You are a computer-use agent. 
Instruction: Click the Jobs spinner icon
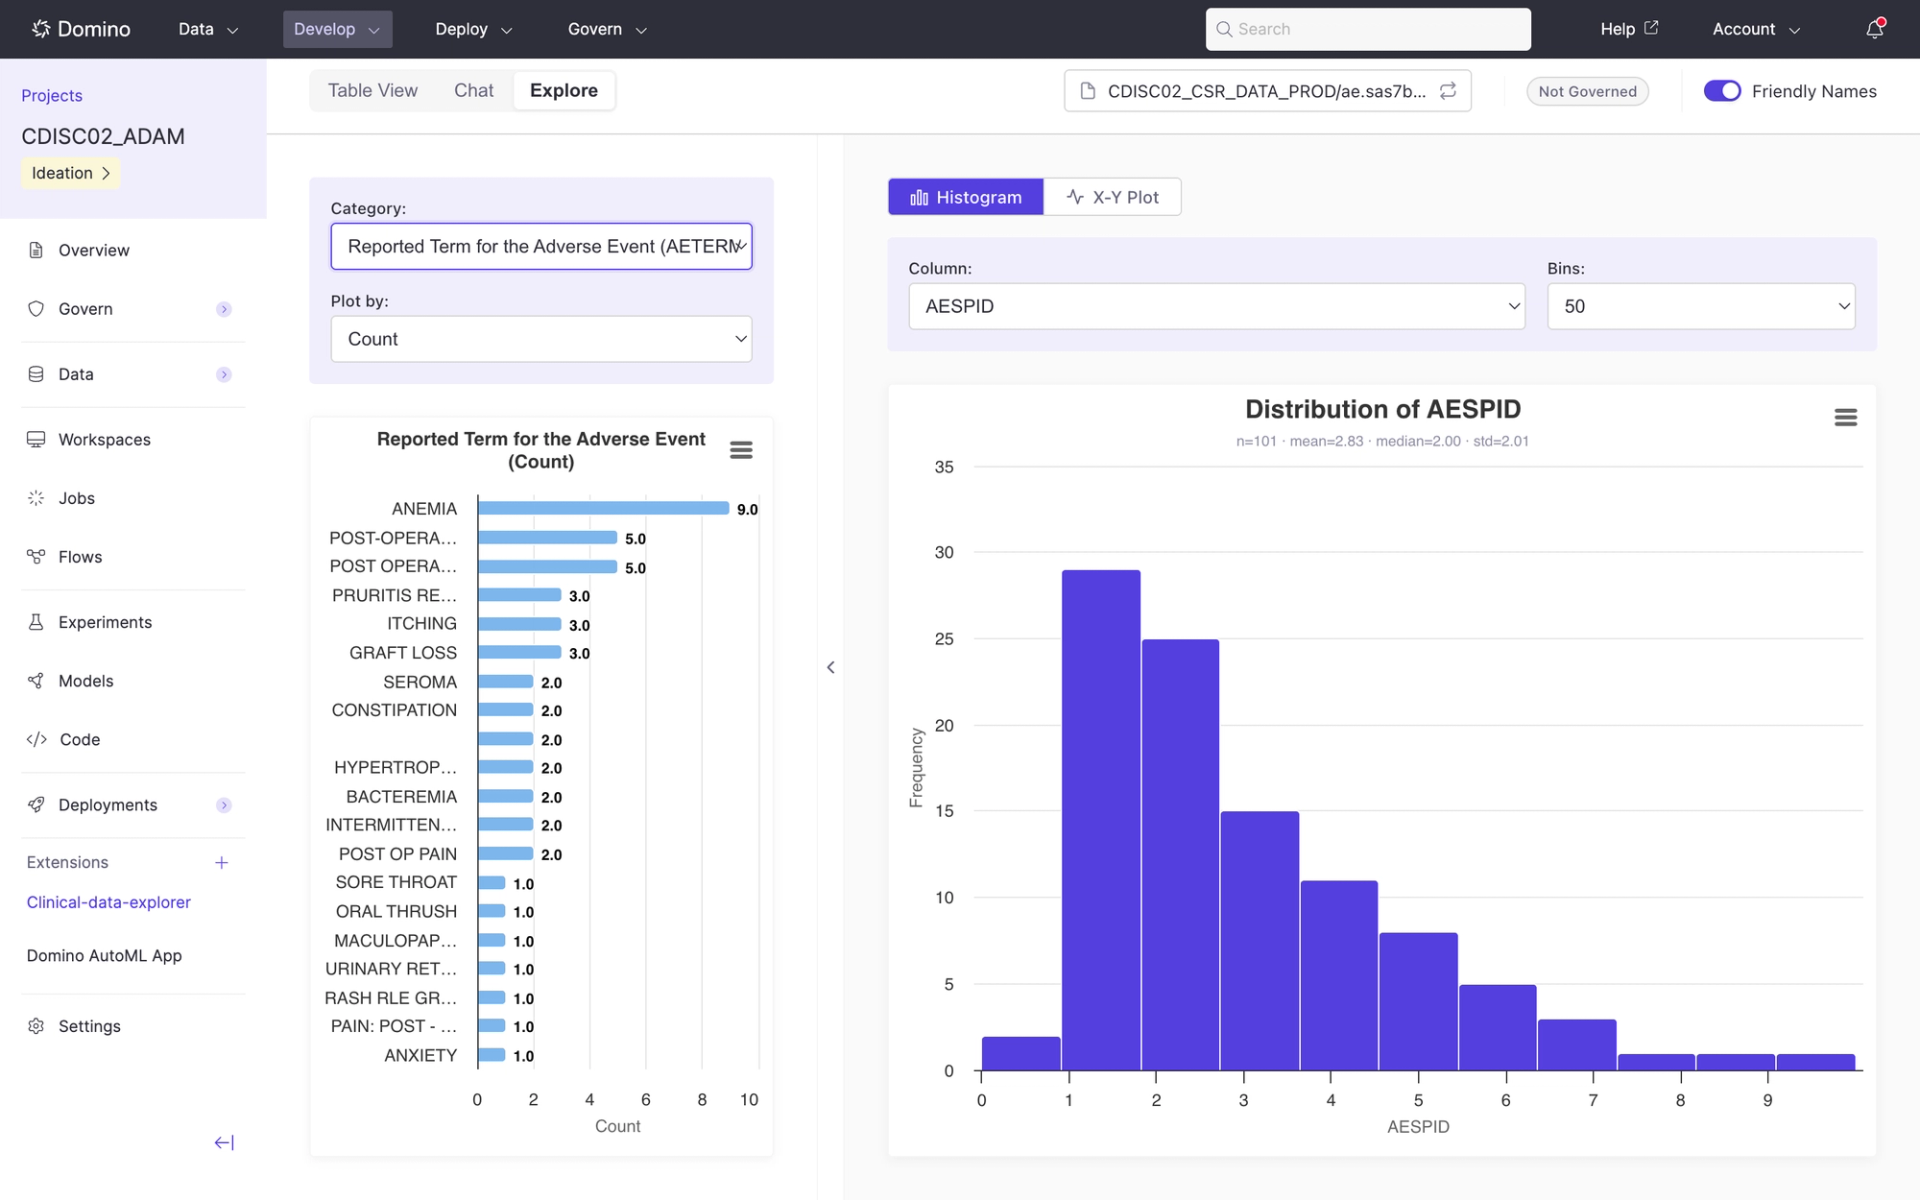coord(36,498)
